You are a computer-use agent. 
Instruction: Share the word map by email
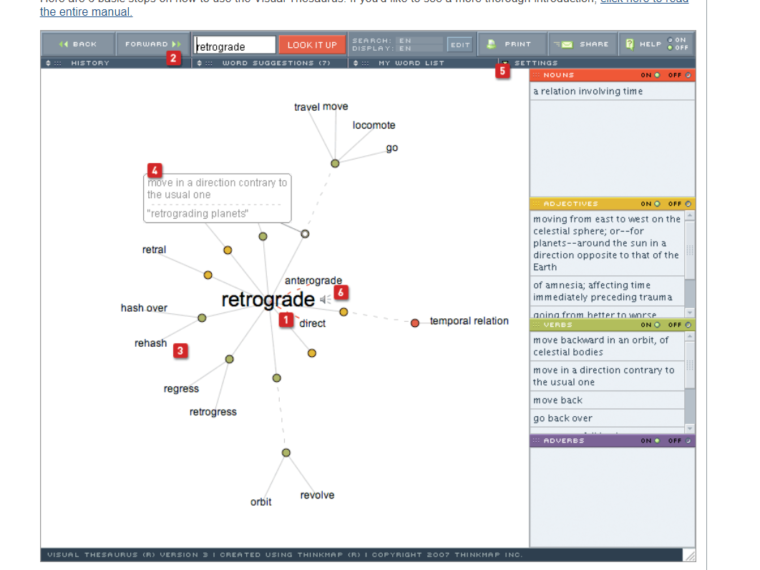583,44
